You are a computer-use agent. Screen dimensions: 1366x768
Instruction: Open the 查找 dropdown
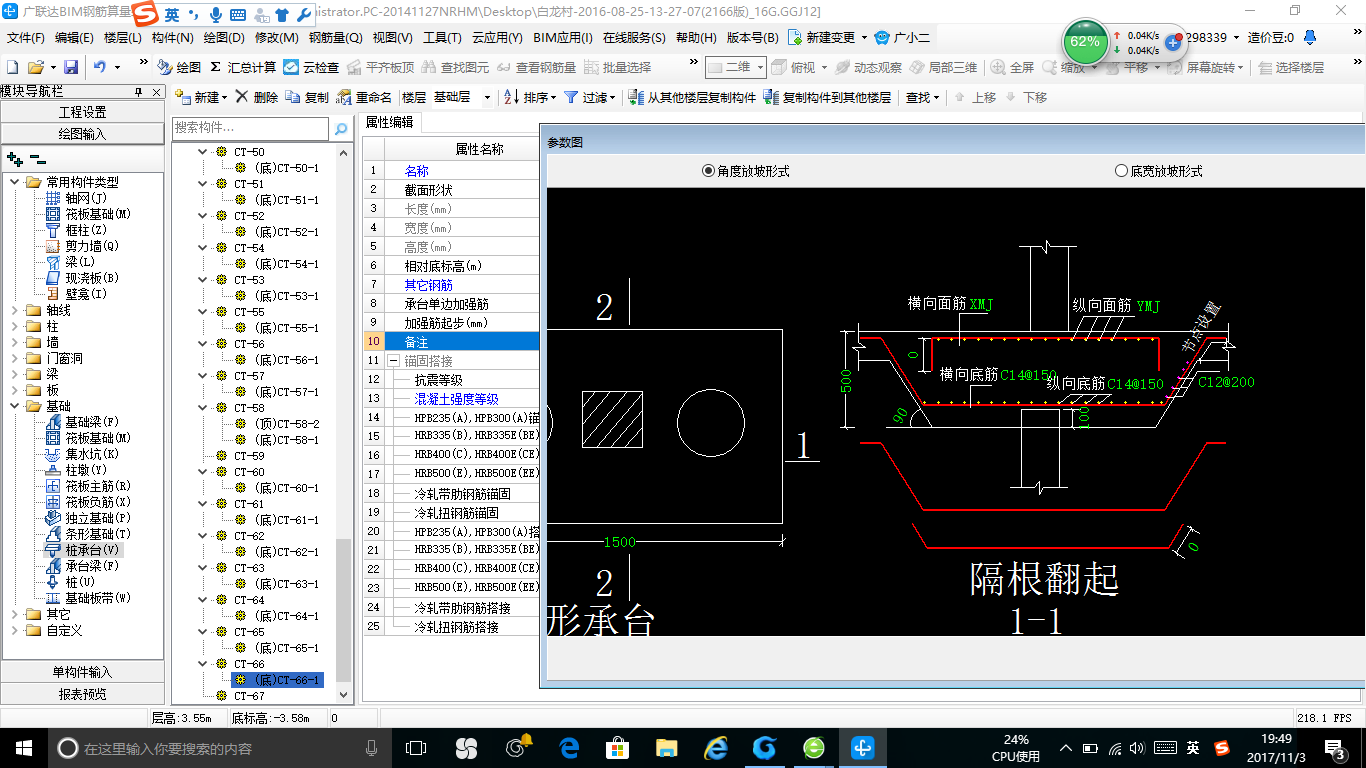[x=923, y=97]
